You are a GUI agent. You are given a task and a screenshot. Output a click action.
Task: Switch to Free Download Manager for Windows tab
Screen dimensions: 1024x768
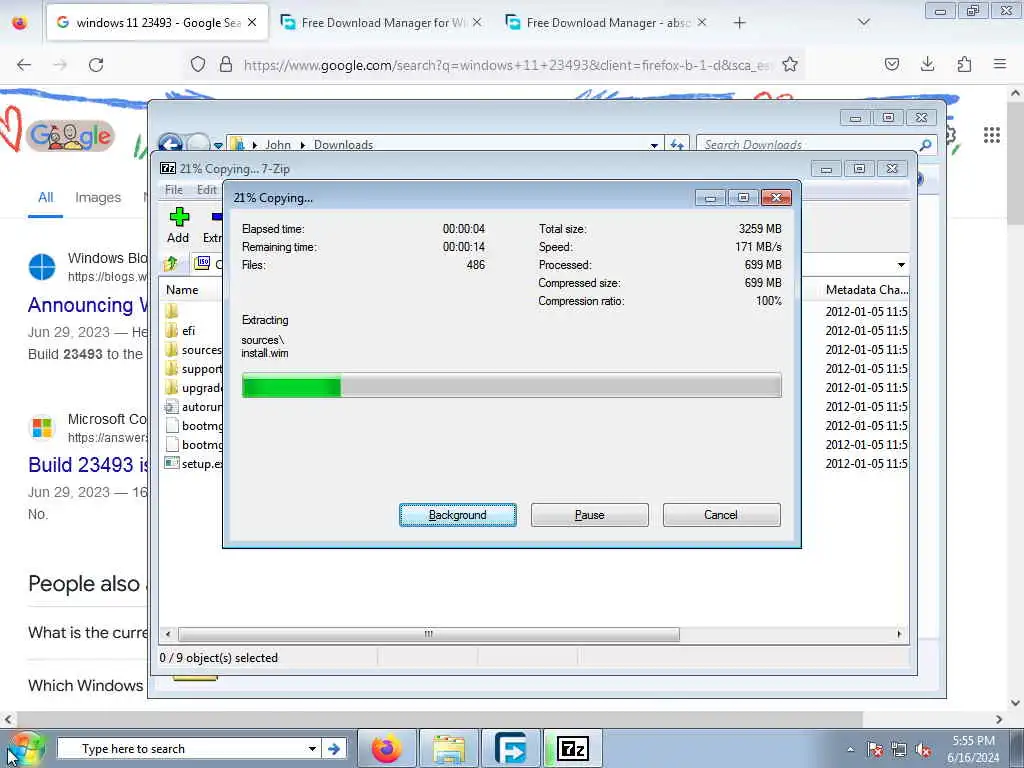click(x=381, y=22)
